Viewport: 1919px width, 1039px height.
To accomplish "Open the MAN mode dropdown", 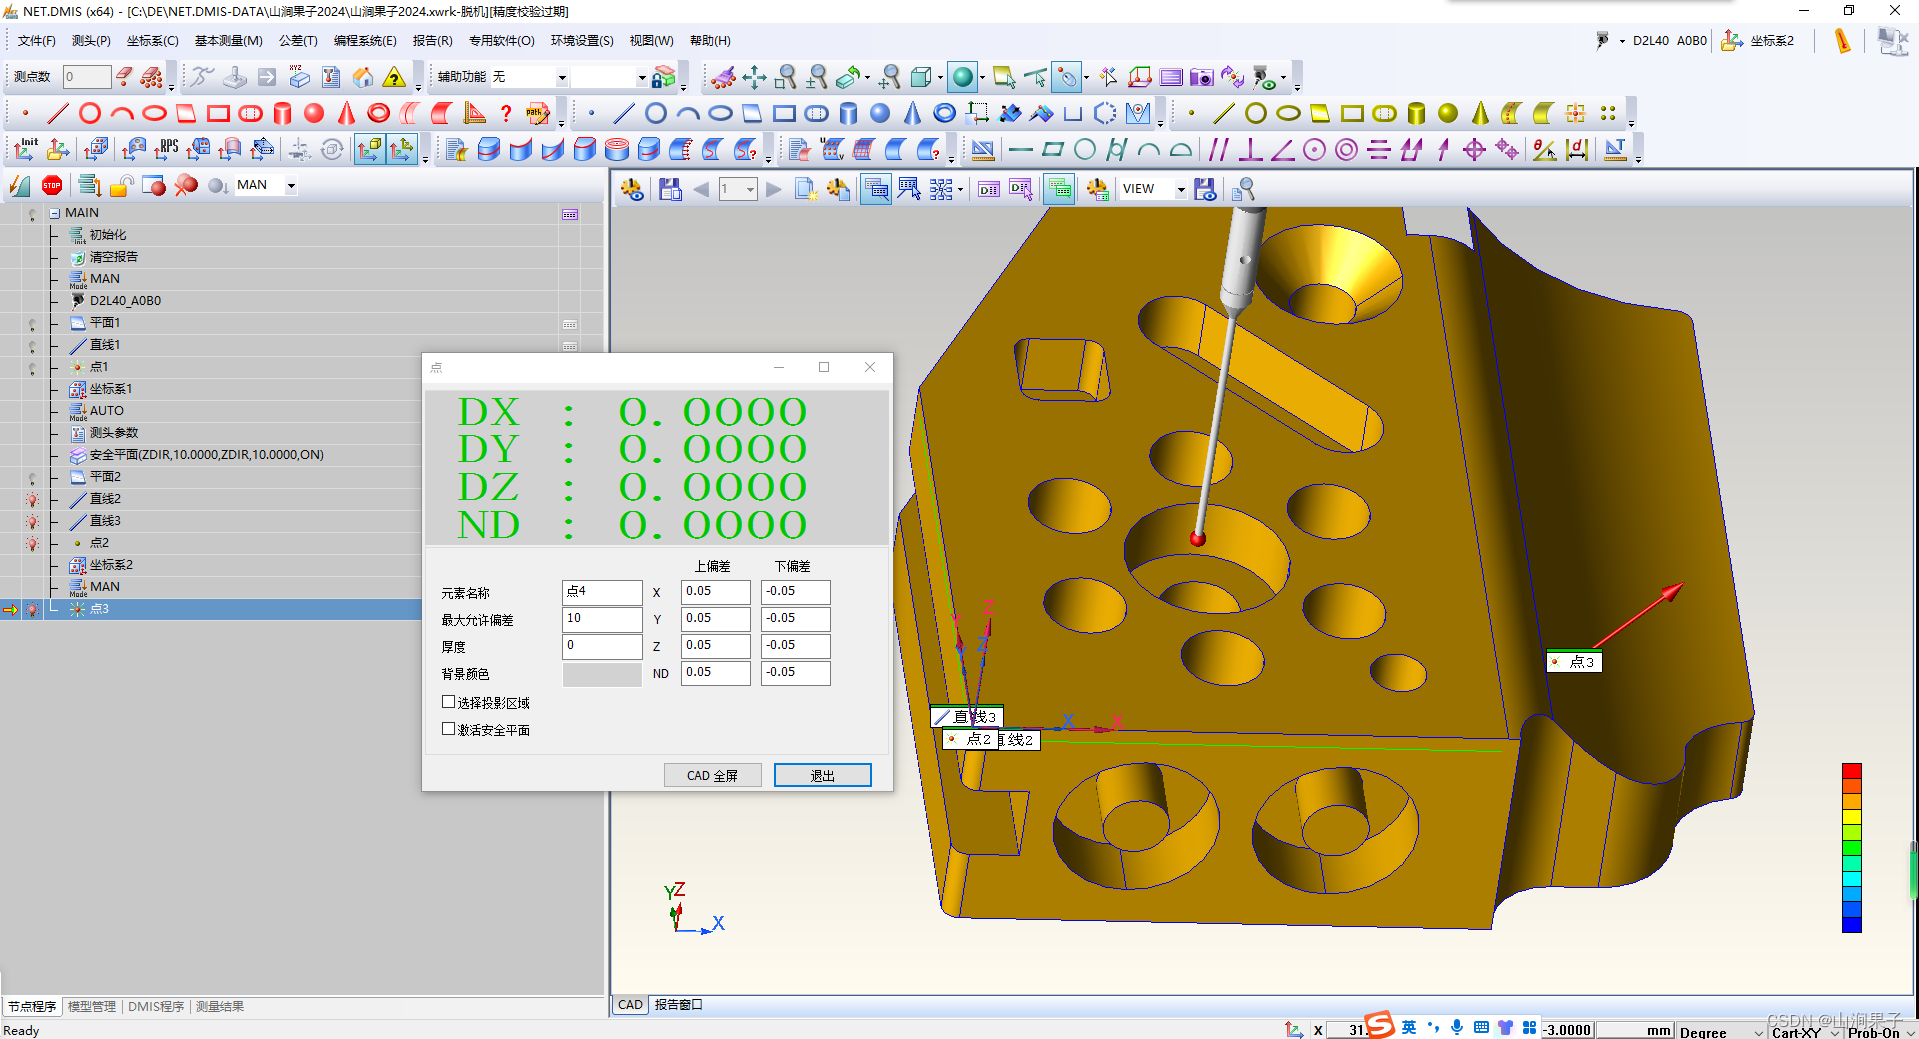I will pos(291,185).
